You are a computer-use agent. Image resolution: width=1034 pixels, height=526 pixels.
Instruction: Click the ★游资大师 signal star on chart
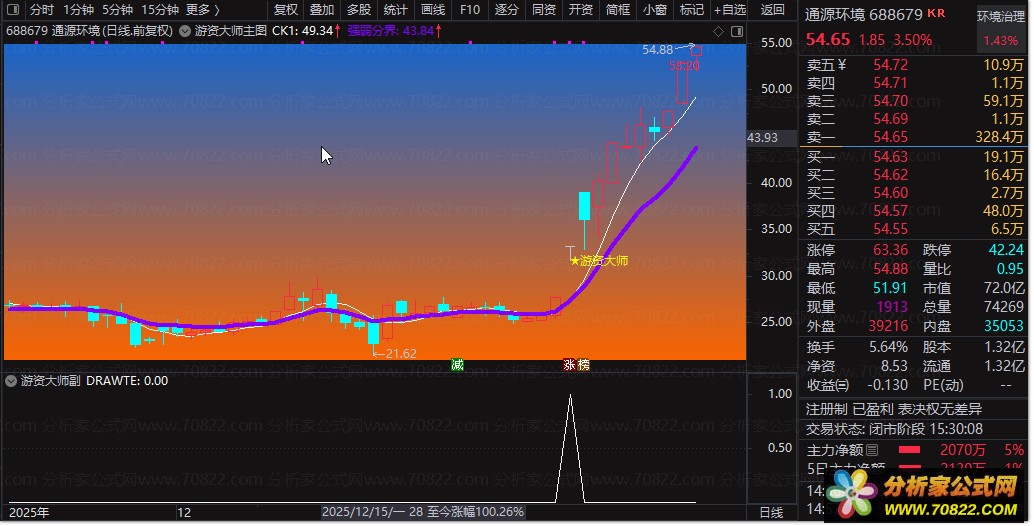[599, 261]
